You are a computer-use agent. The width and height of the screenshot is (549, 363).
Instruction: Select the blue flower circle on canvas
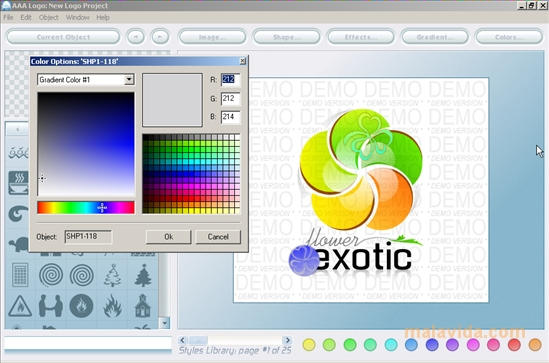(x=304, y=261)
